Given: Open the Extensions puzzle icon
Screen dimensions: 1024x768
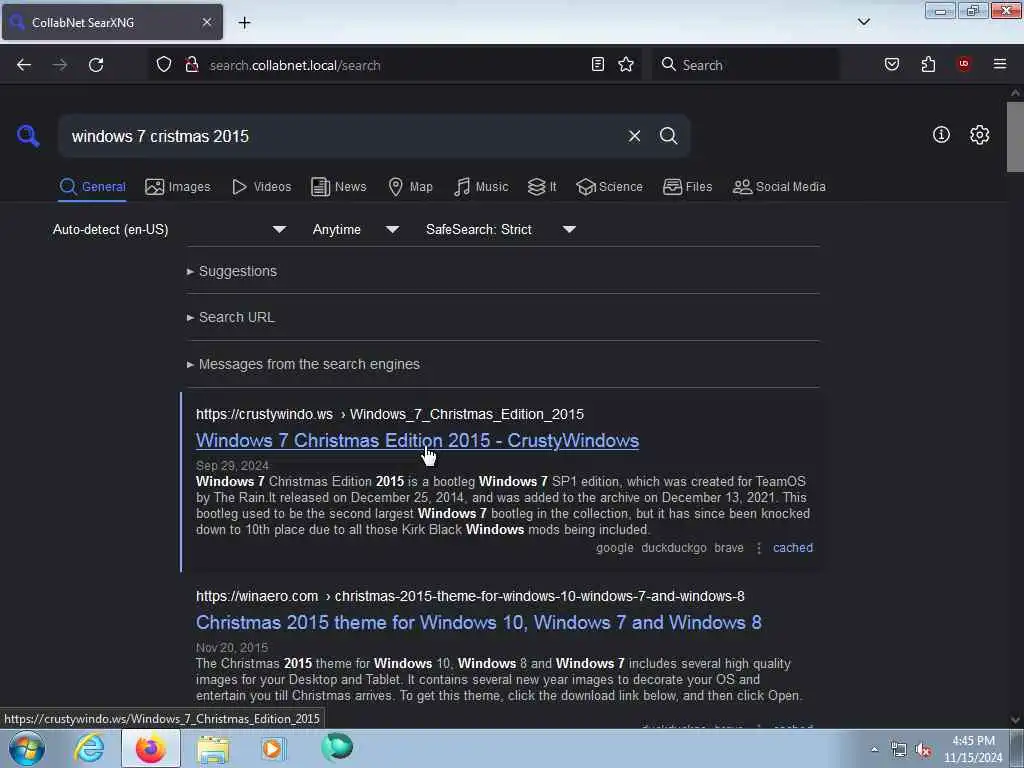Looking at the screenshot, I should (x=928, y=64).
